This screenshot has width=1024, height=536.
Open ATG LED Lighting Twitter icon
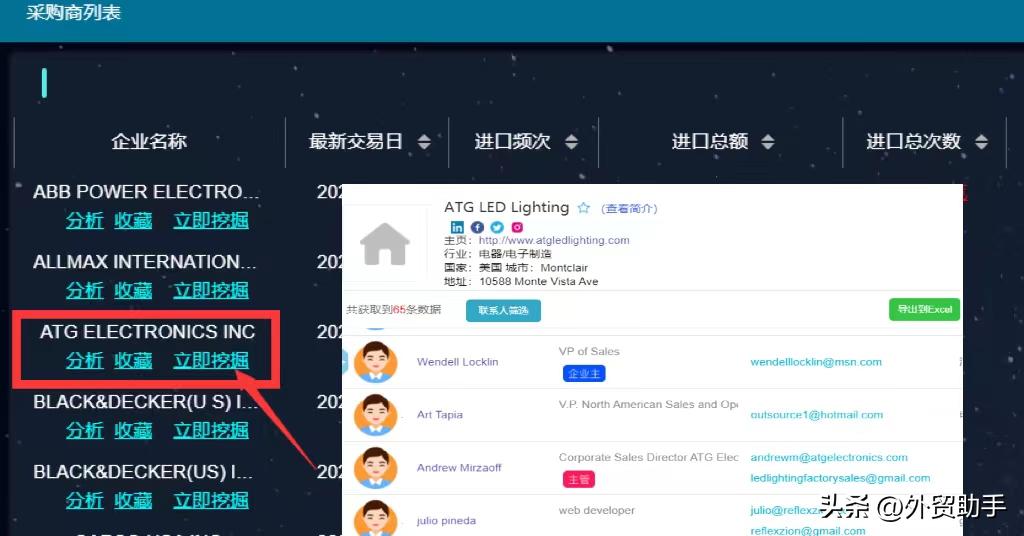pos(497,227)
